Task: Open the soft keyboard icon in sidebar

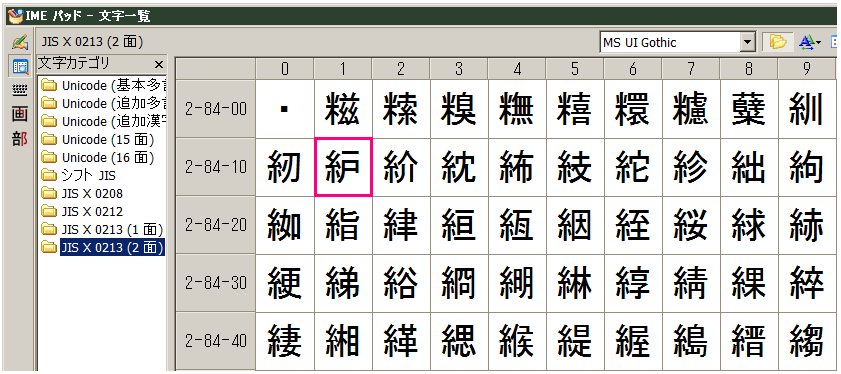Action: [x=20, y=91]
